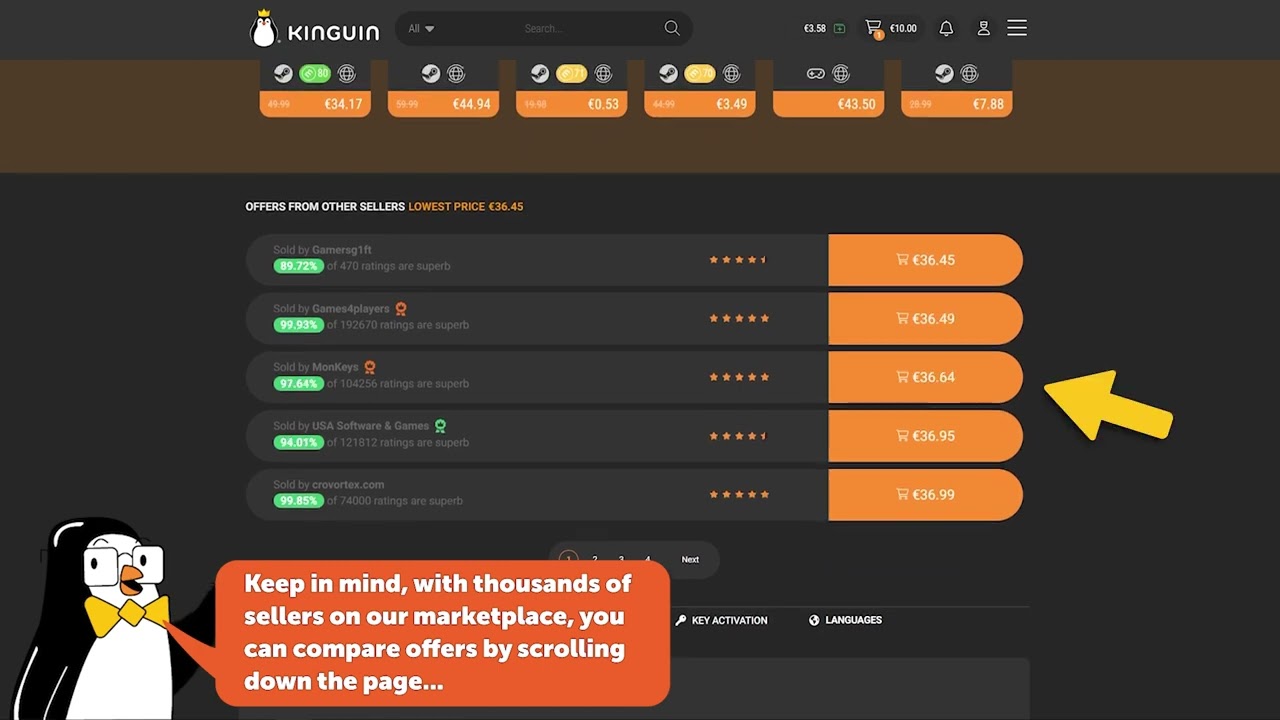This screenshot has height=720, width=1280.
Task: Click globe icon on the €7.88 card
Action: point(969,73)
